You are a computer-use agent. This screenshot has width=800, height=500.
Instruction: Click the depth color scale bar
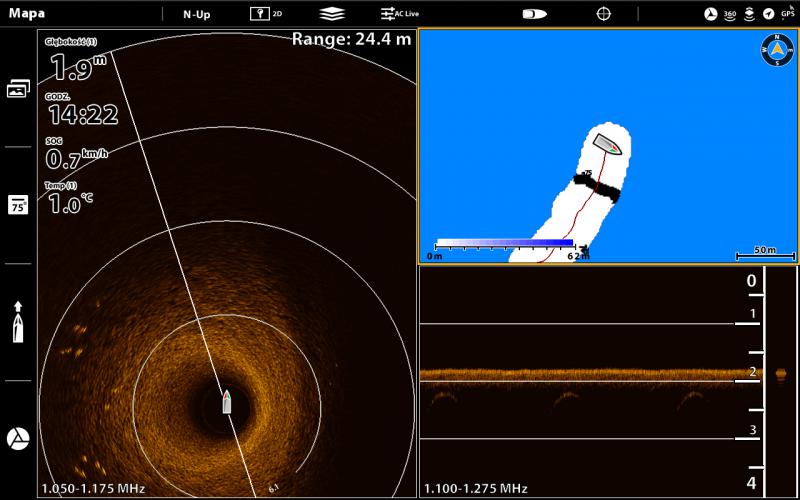[x=505, y=243]
